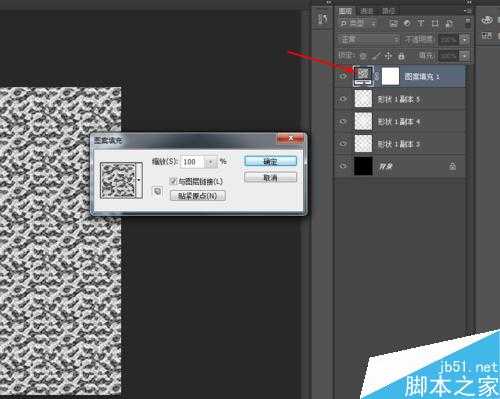Click the pattern preview thumbnail in dialog
The image size is (500, 399).
(118, 180)
